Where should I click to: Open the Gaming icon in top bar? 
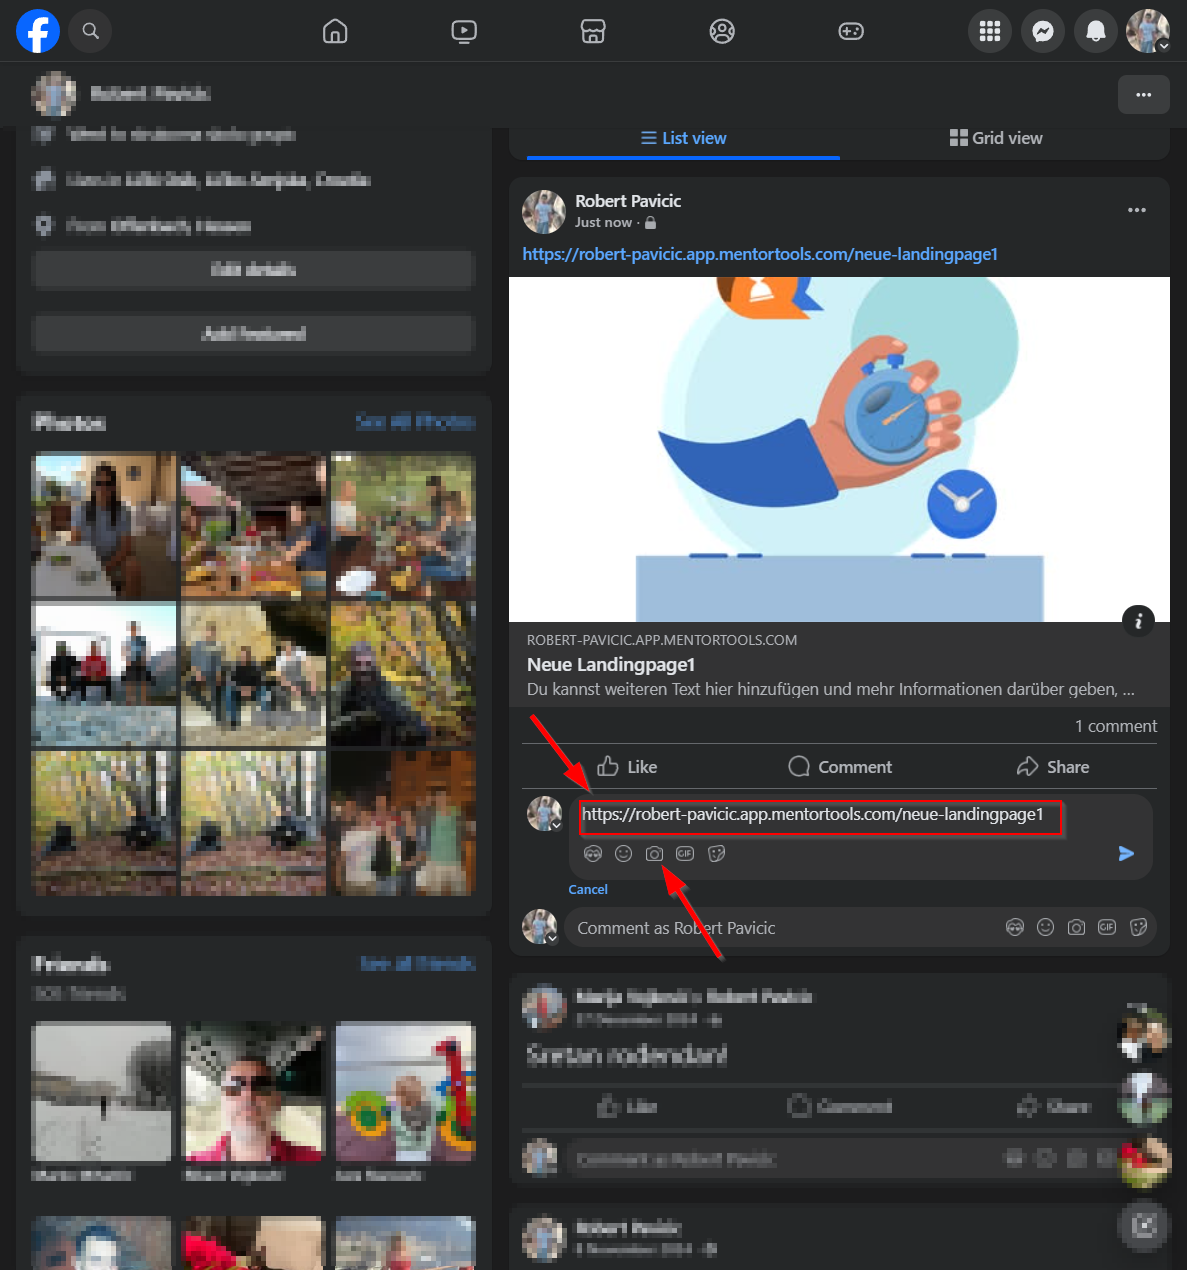(x=851, y=32)
